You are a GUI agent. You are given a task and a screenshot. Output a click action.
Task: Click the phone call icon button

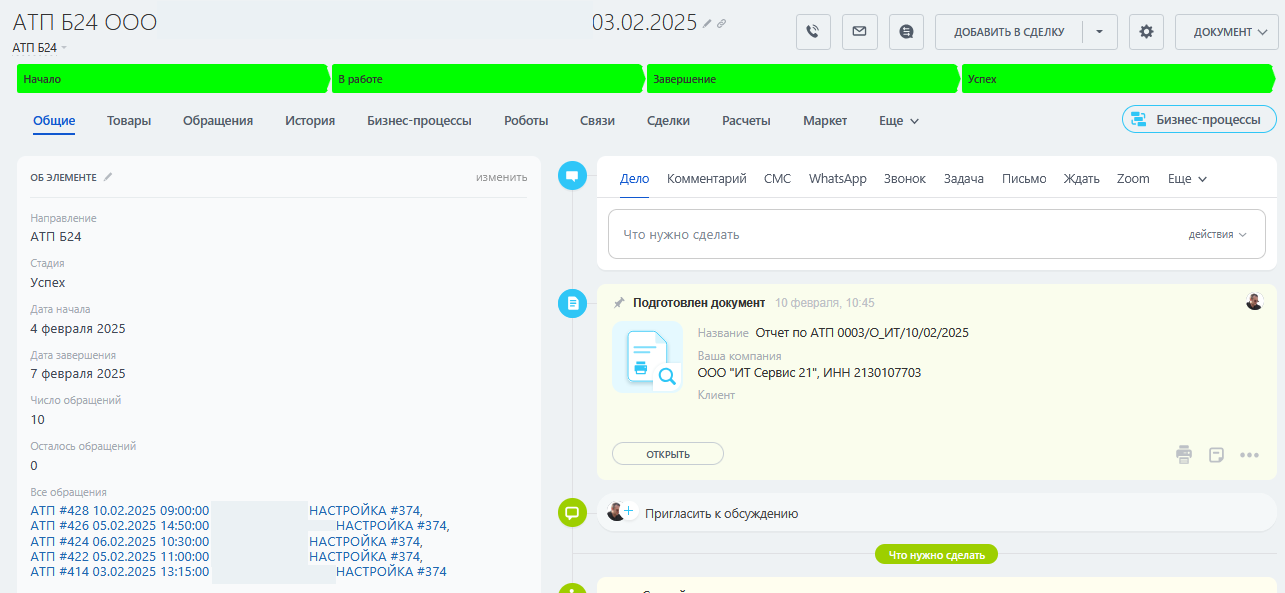[813, 32]
